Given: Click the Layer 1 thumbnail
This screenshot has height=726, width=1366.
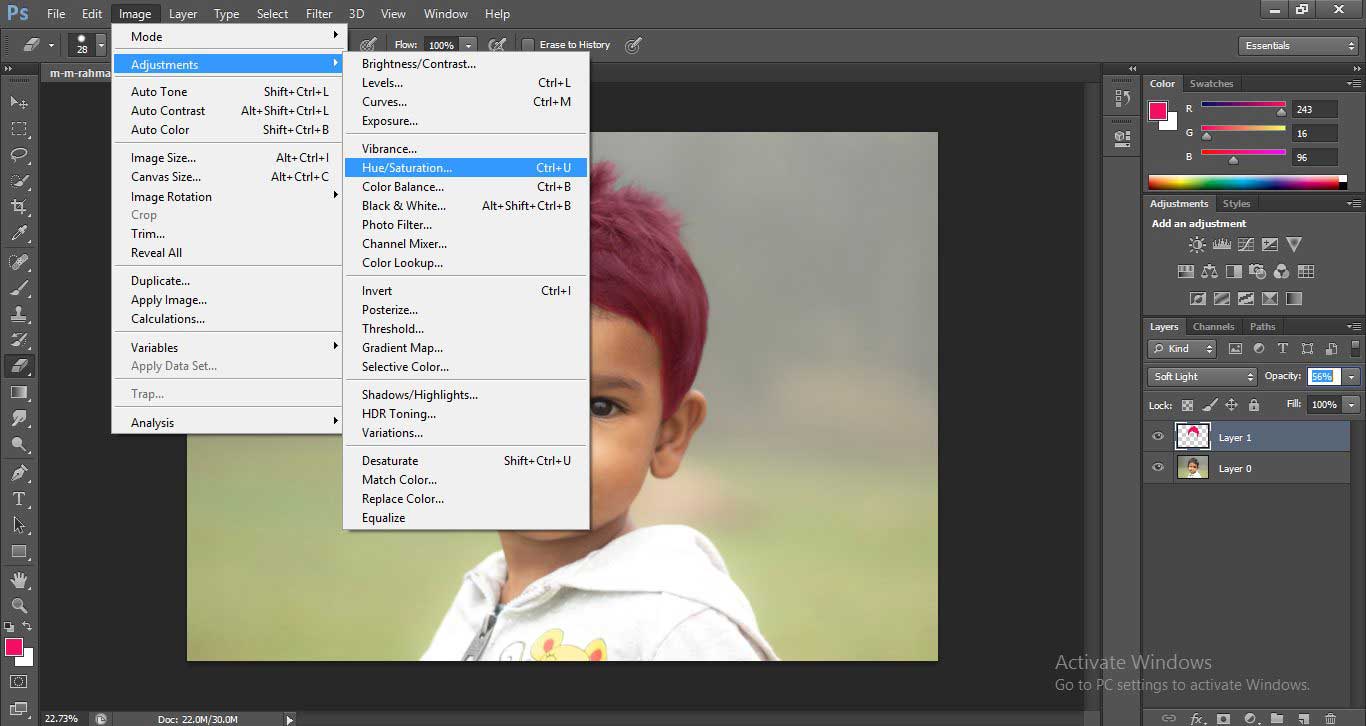Looking at the screenshot, I should (x=1193, y=437).
